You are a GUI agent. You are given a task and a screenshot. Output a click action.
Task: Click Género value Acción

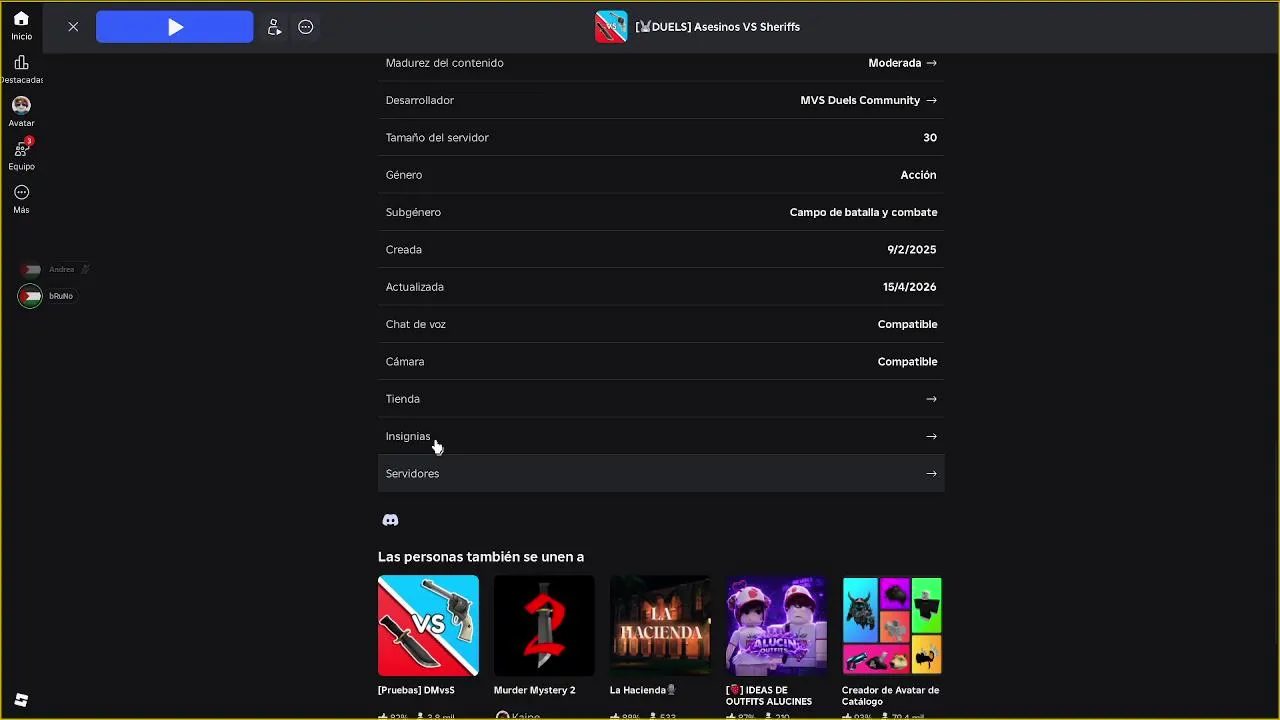(x=918, y=175)
